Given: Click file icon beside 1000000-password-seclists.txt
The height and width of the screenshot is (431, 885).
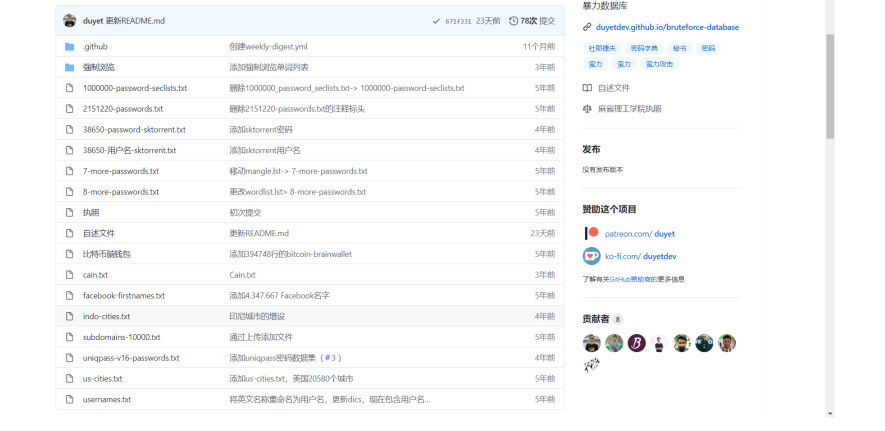Looking at the screenshot, I should click(x=69, y=88).
